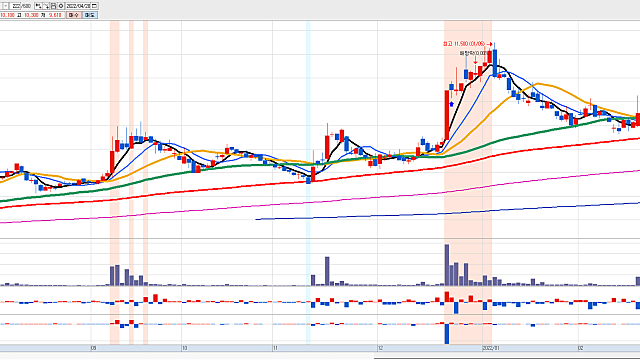
Task: Click the tall mid-November volume bar
Action: tap(327, 271)
